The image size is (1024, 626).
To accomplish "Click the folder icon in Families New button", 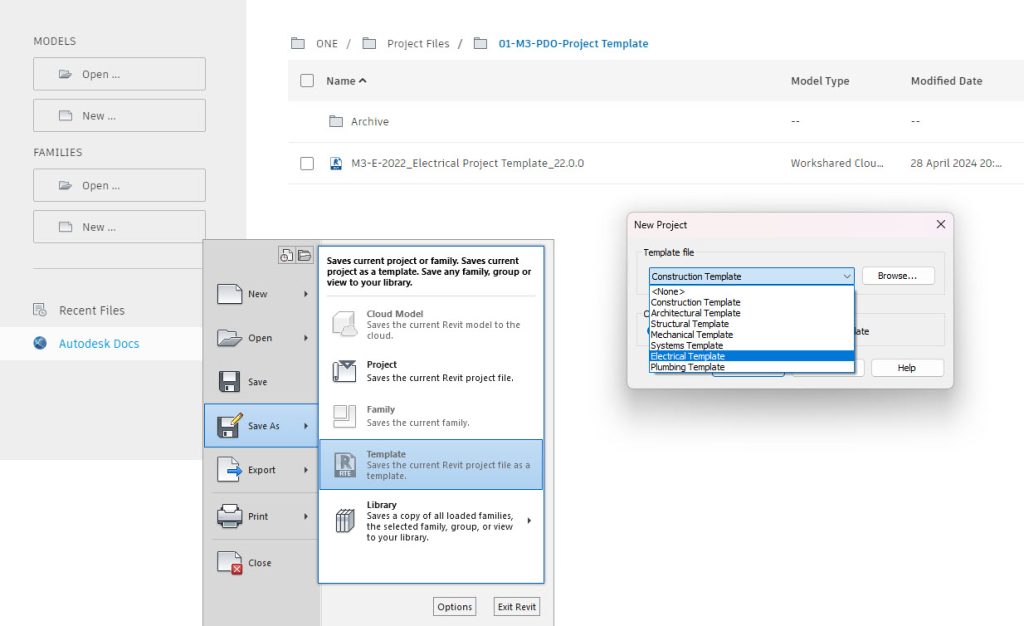I will tap(65, 227).
